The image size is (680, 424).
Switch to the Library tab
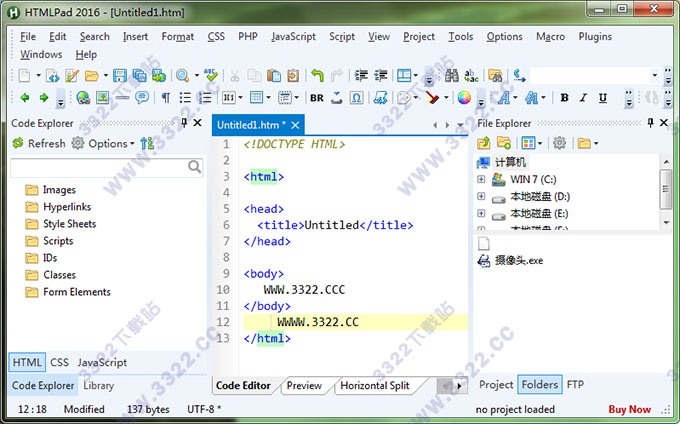[x=98, y=385]
